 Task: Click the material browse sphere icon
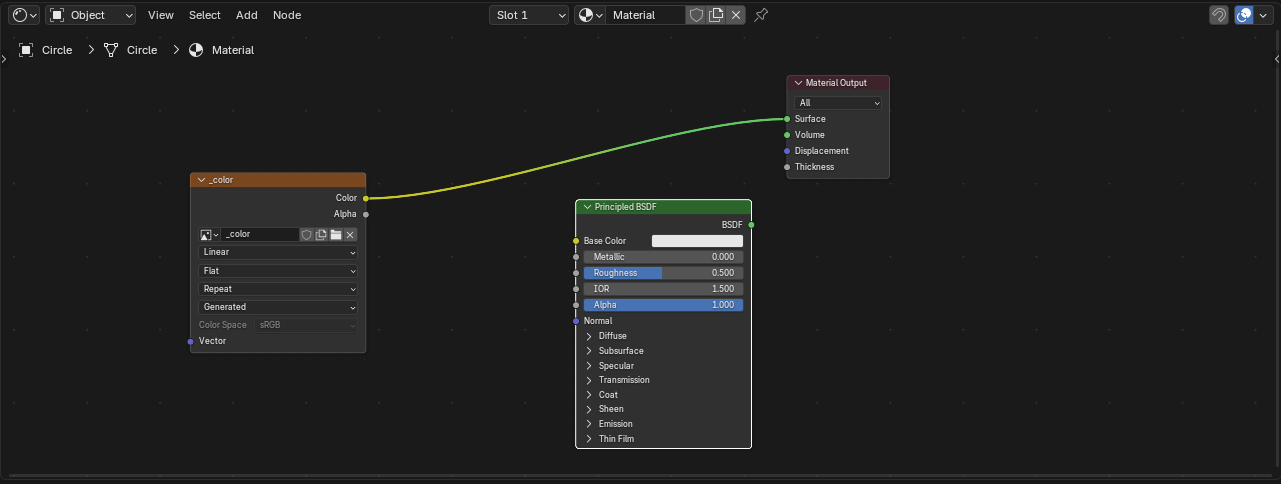click(x=590, y=15)
